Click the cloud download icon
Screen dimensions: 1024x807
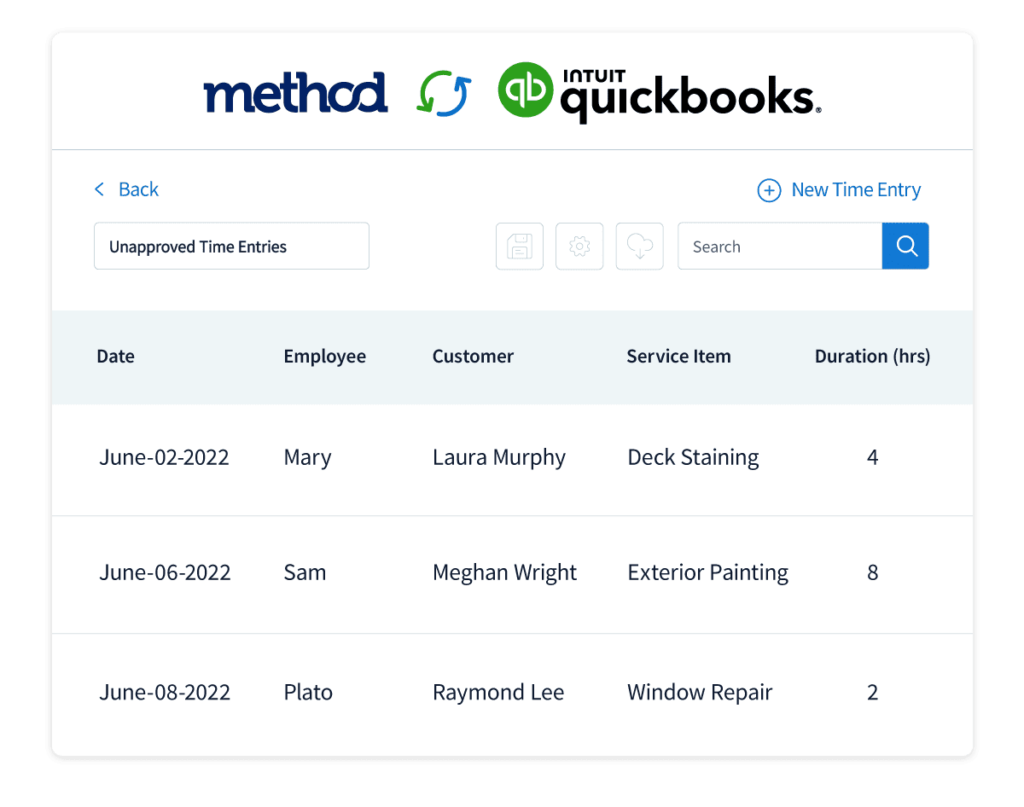click(639, 246)
